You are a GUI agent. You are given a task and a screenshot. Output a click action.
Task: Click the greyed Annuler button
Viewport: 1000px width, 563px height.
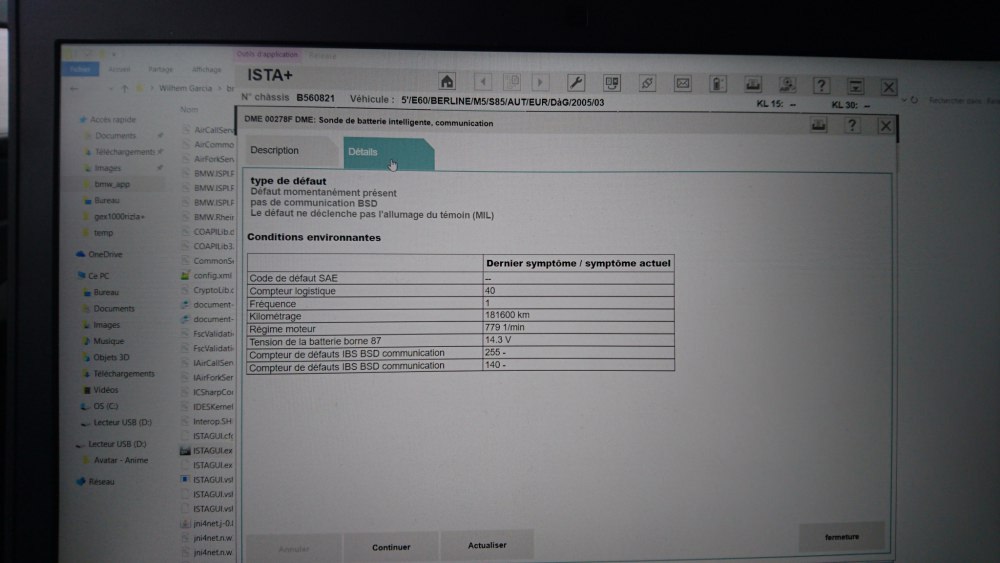(x=294, y=548)
